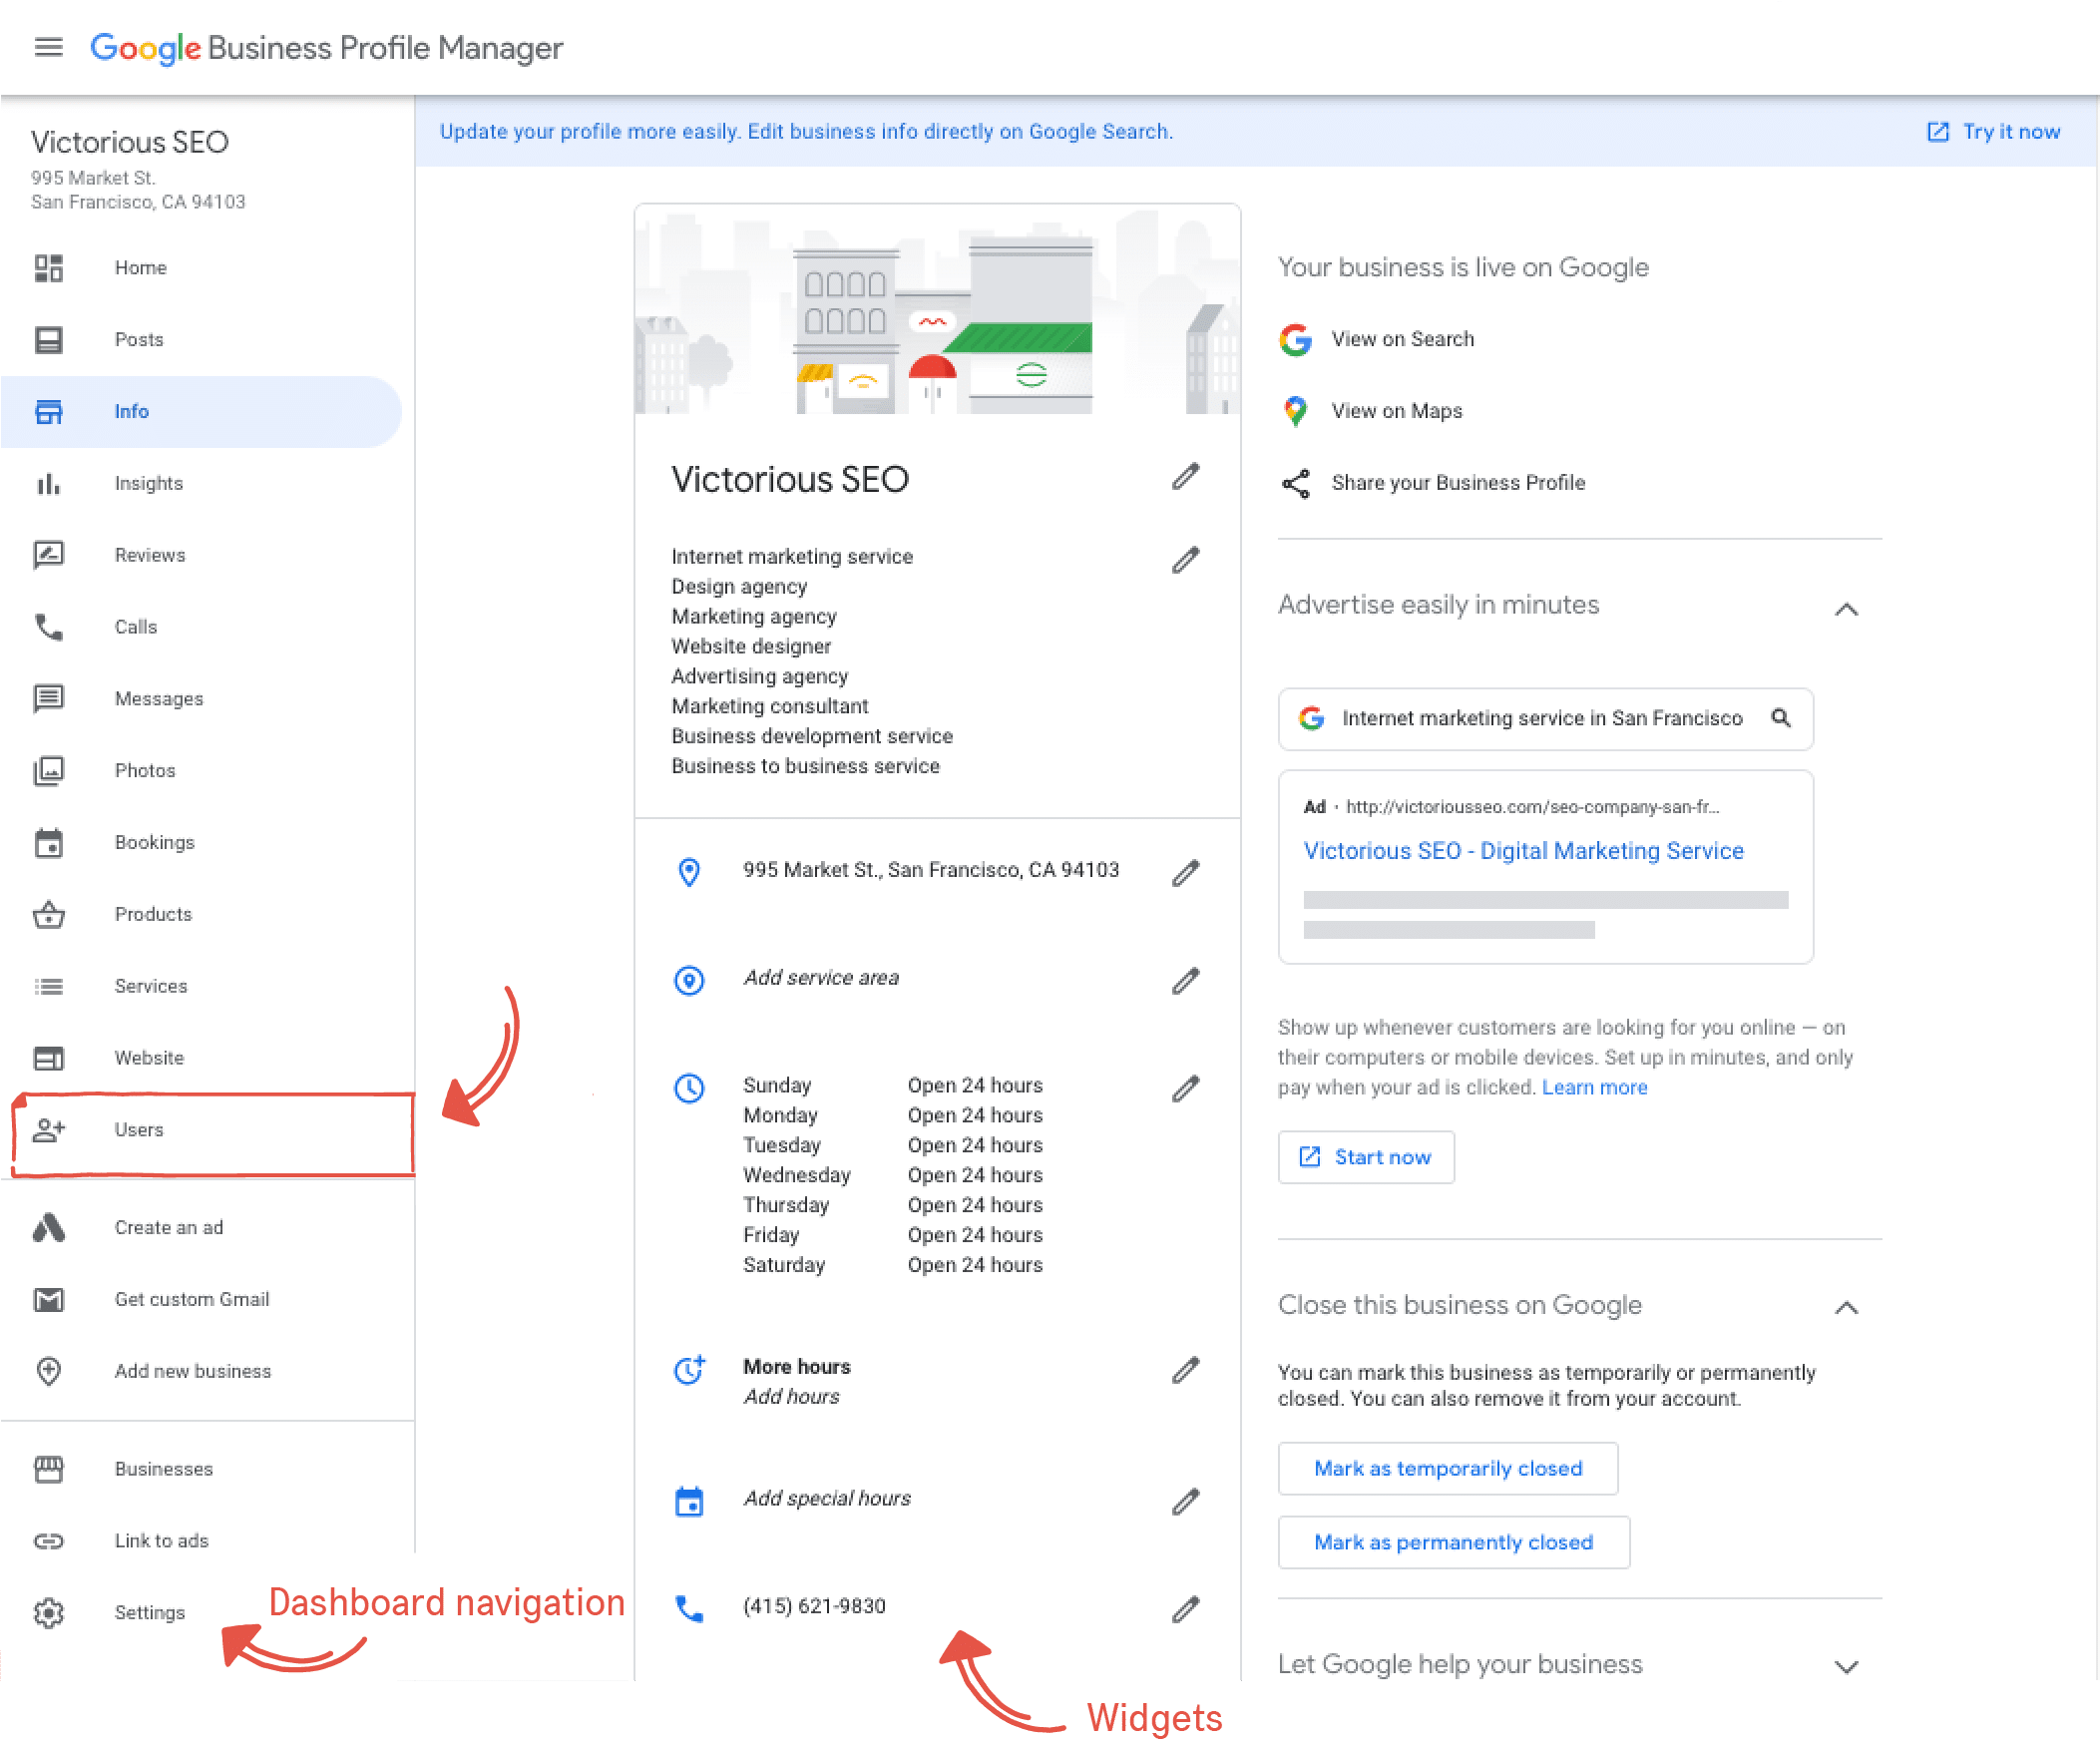Click the Internet marketing service search field
This screenshot has height=1744, width=2100.
pos(1545,718)
